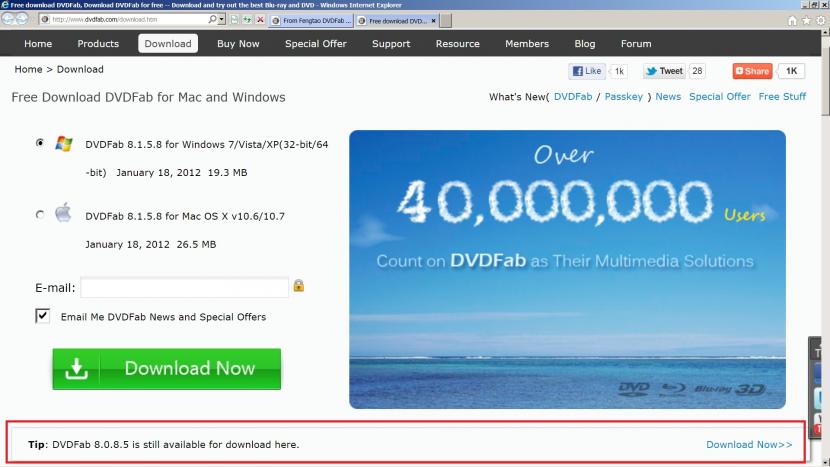Open the Forum navigation item

click(x=636, y=43)
